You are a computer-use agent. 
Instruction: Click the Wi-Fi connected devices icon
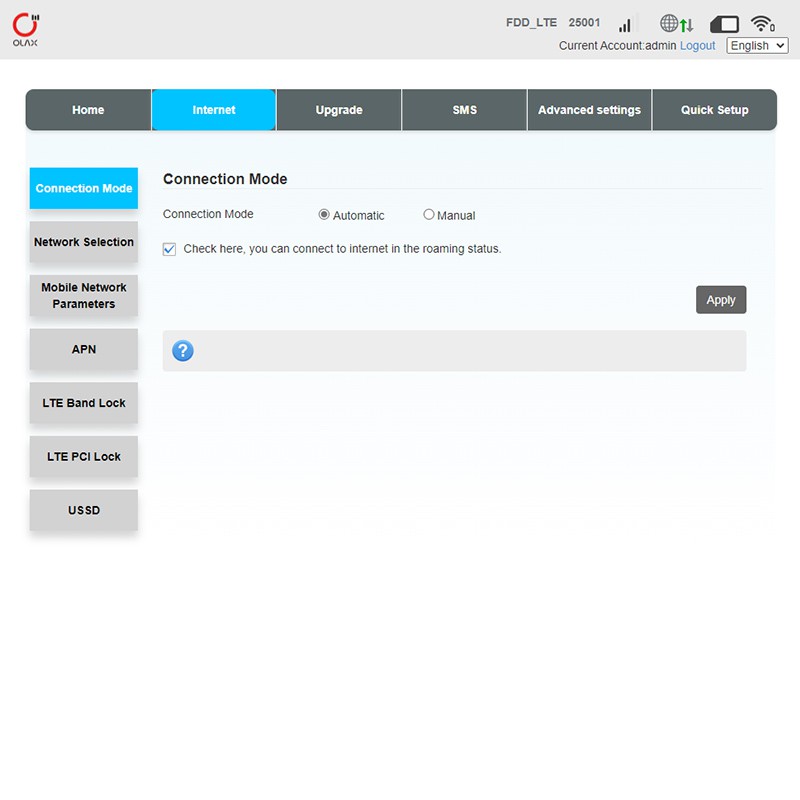pyautogui.click(x=763, y=24)
